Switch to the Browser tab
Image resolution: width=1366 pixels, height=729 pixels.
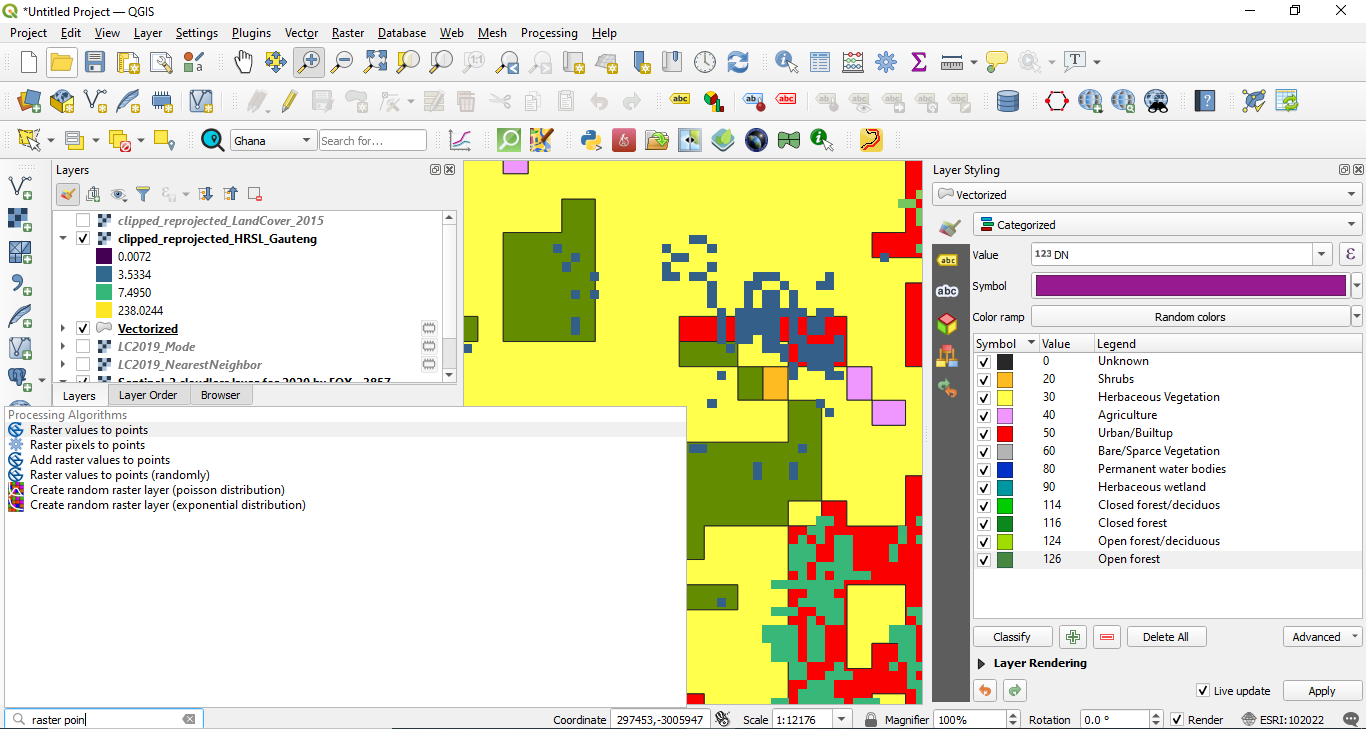220,395
